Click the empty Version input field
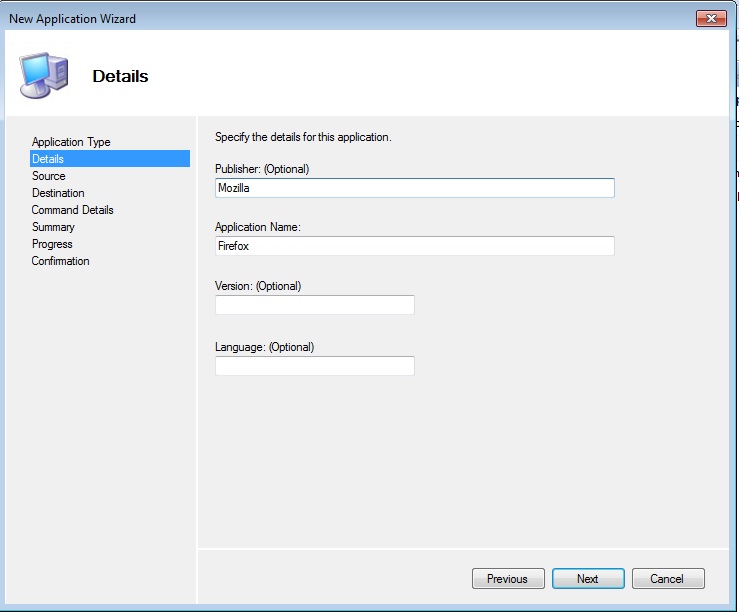This screenshot has width=739, height=612. (315, 305)
